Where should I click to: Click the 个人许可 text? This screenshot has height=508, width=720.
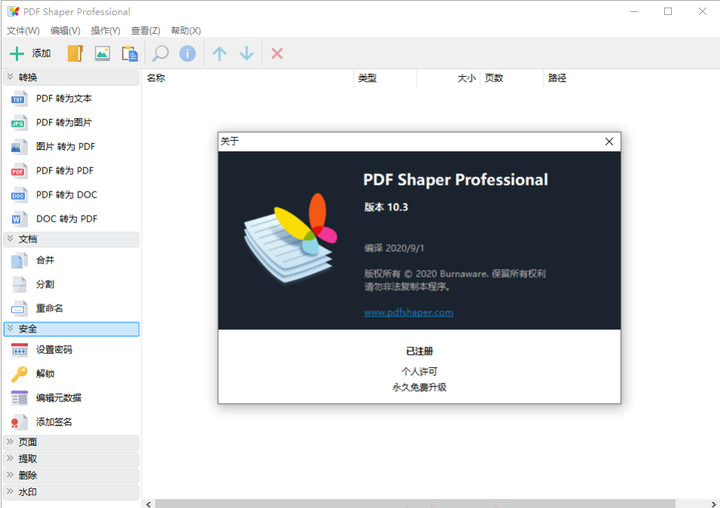coord(419,371)
